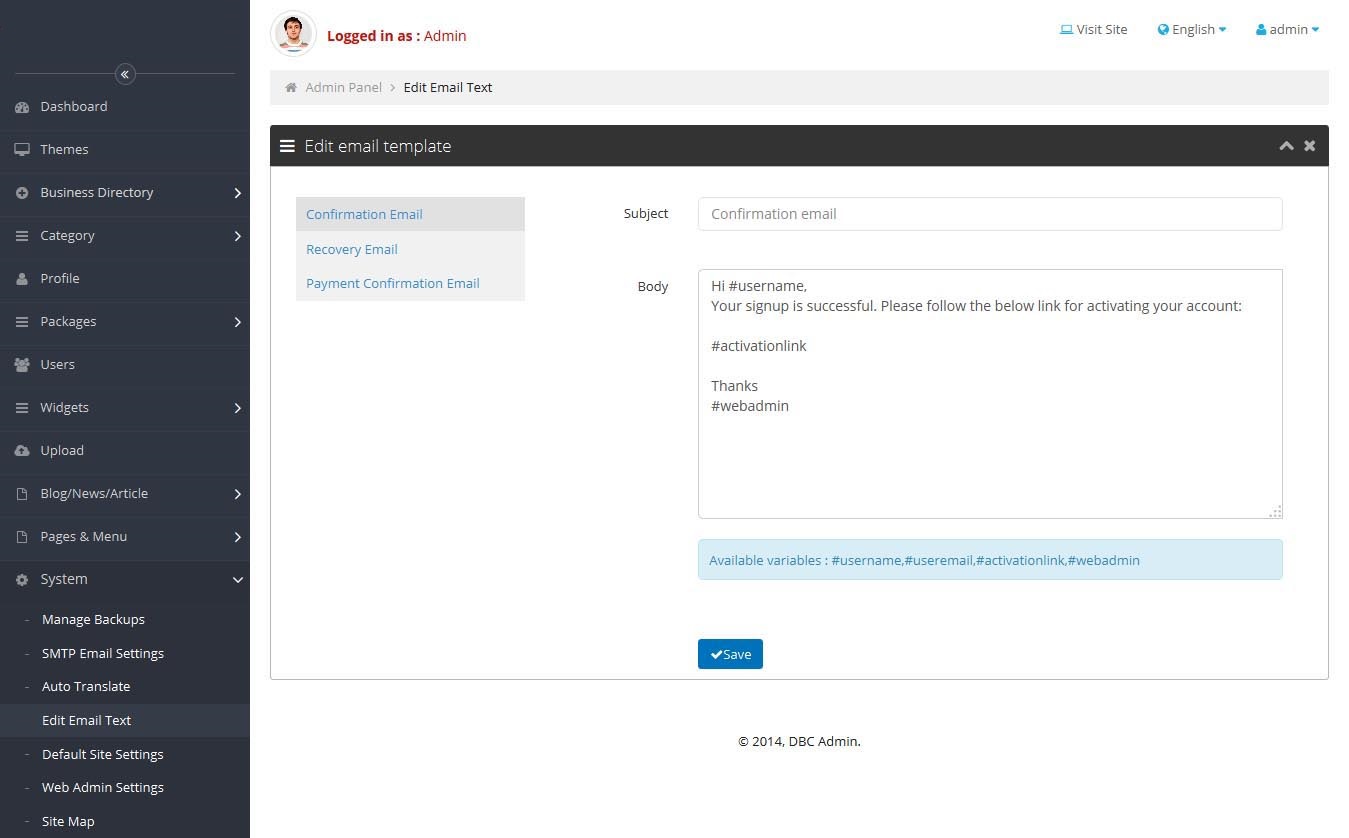The height and width of the screenshot is (838, 1349).
Task: Click the Upload cloud icon
Action: coord(22,451)
